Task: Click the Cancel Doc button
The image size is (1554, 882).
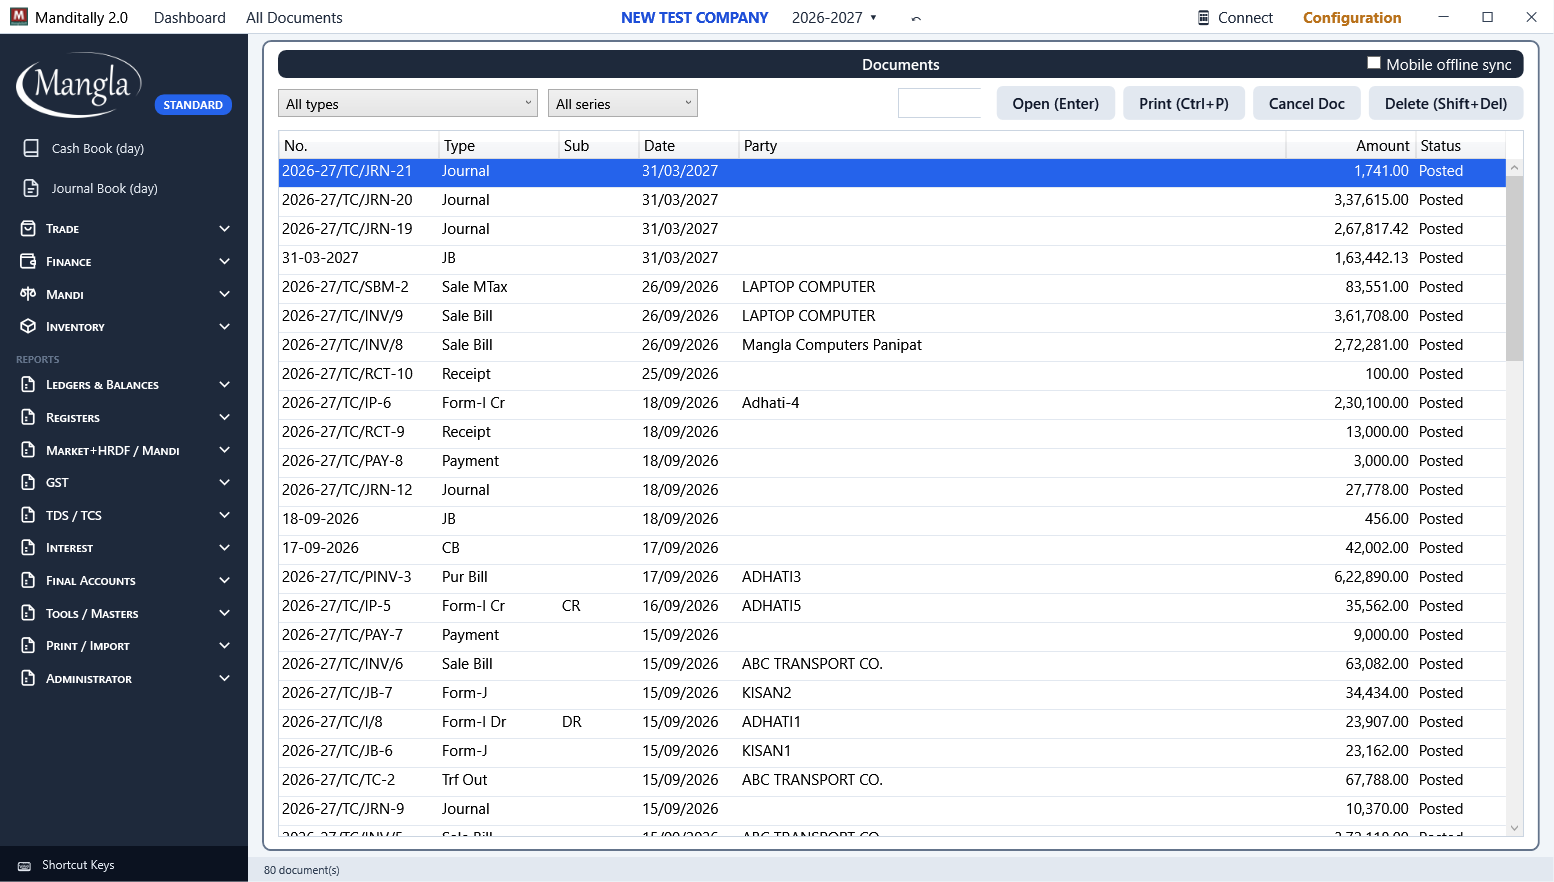Action: click(1307, 103)
